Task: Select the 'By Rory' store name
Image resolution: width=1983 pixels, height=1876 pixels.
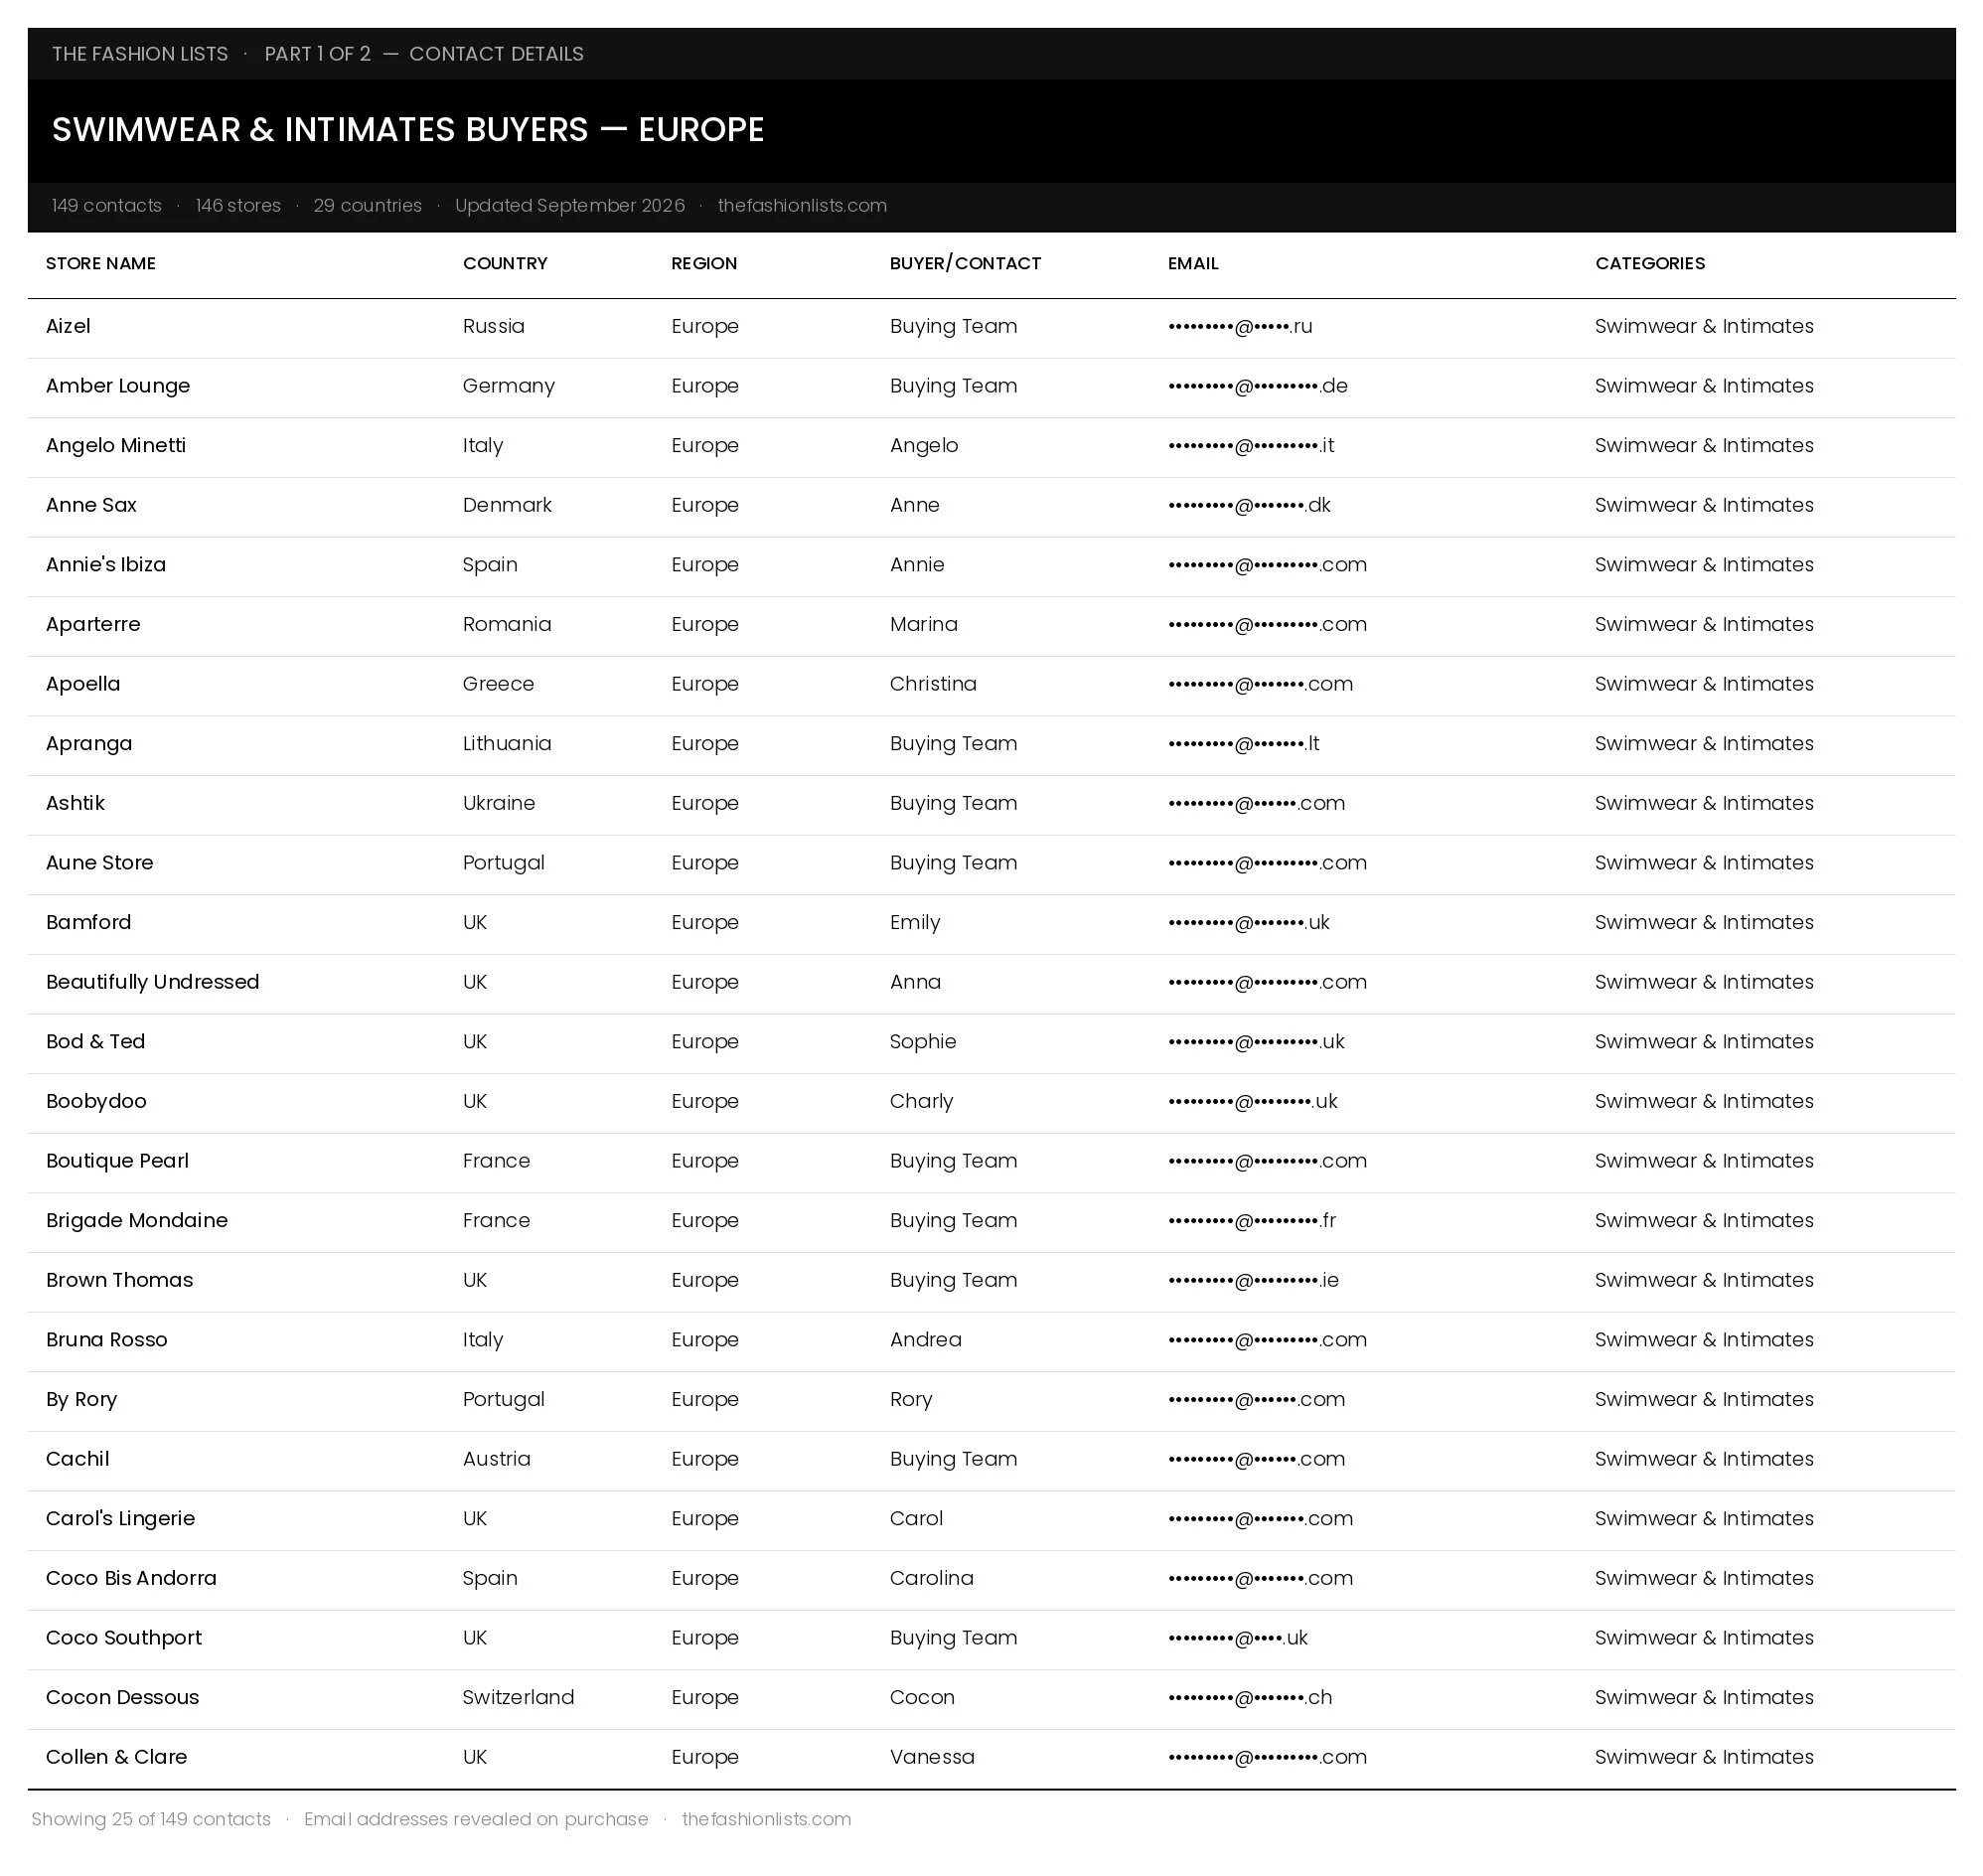Action: 82,1400
